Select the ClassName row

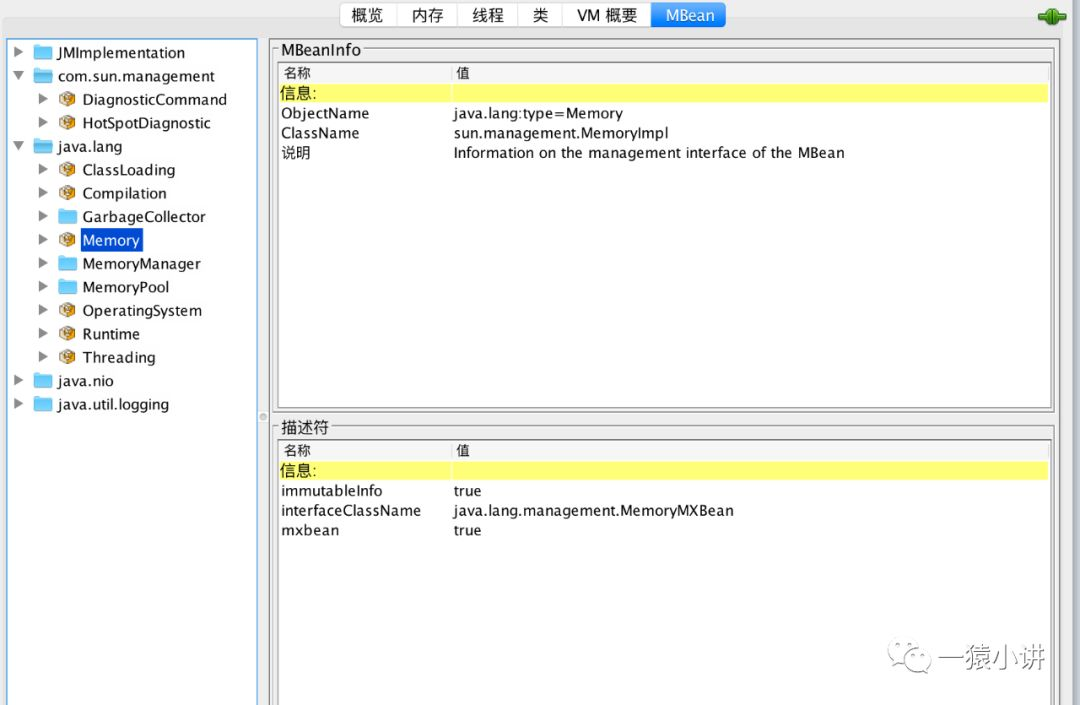pyautogui.click(x=664, y=133)
